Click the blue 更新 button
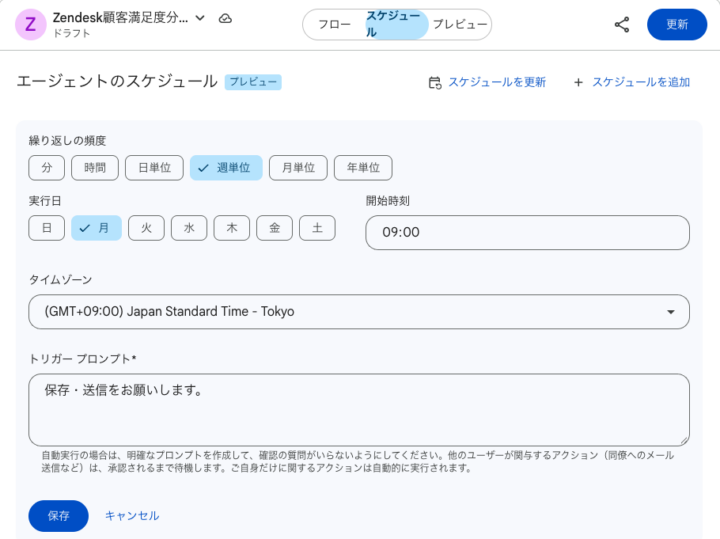The image size is (720, 539). coord(677,24)
